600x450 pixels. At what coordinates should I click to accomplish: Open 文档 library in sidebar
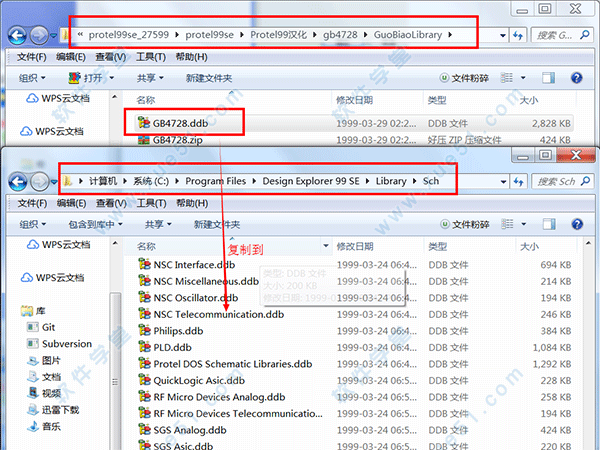click(x=51, y=377)
